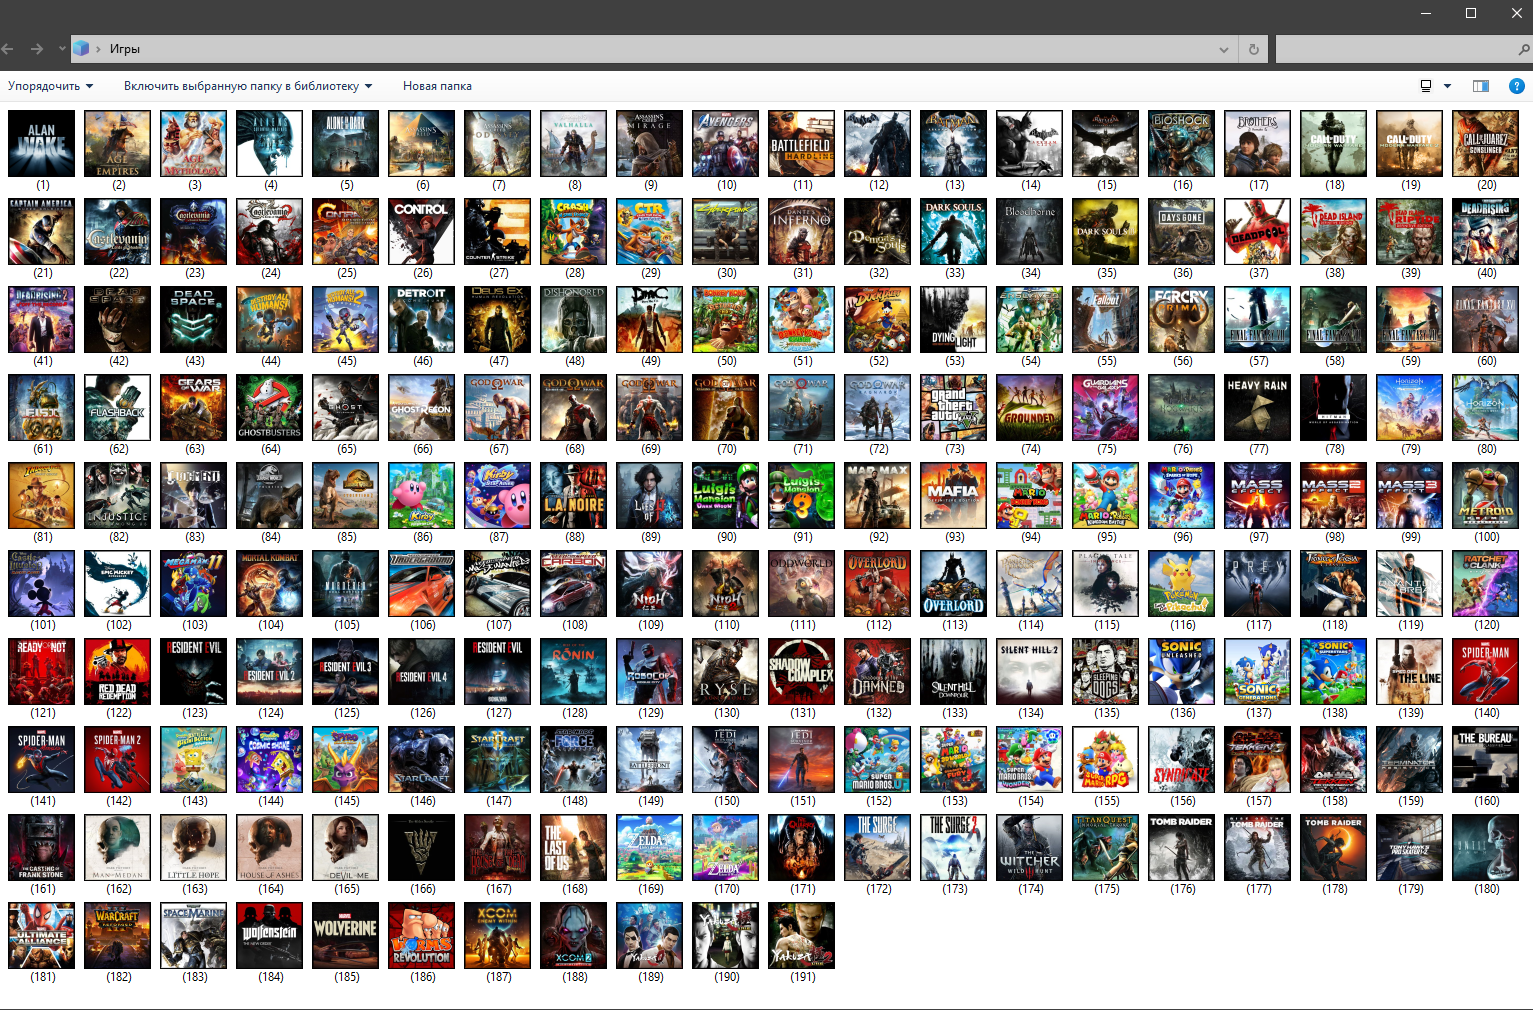Select Detroit cover thumbnail (46)
1533x1010 pixels.
pos(422,320)
